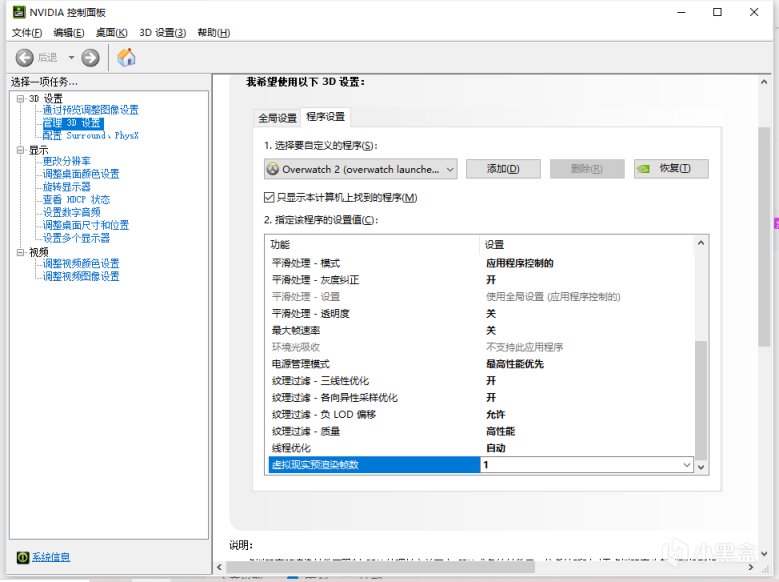Click the settings list scroll-up arrow
The height and width of the screenshot is (582, 779).
pos(701,243)
